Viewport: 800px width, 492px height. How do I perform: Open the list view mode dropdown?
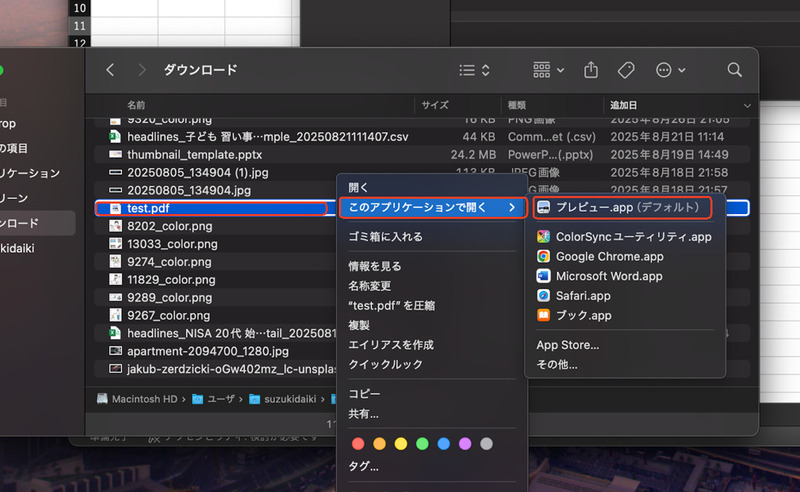[x=473, y=70]
